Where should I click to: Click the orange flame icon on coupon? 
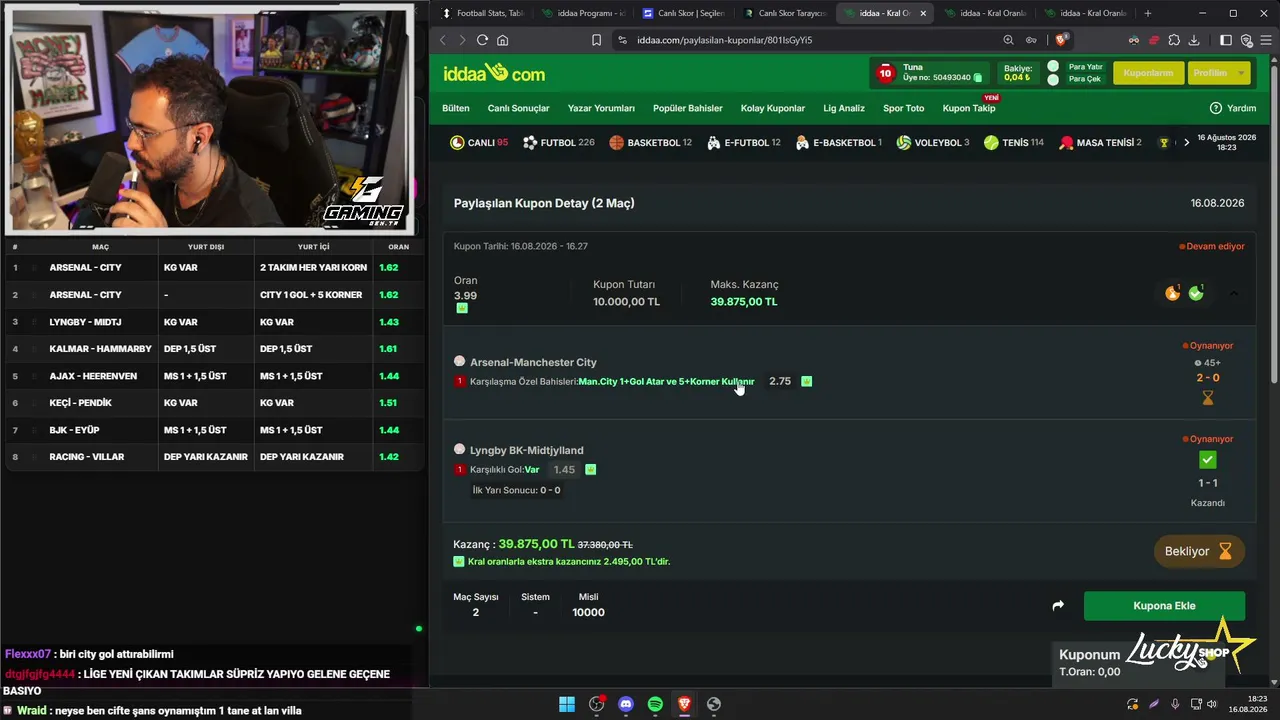(1172, 293)
